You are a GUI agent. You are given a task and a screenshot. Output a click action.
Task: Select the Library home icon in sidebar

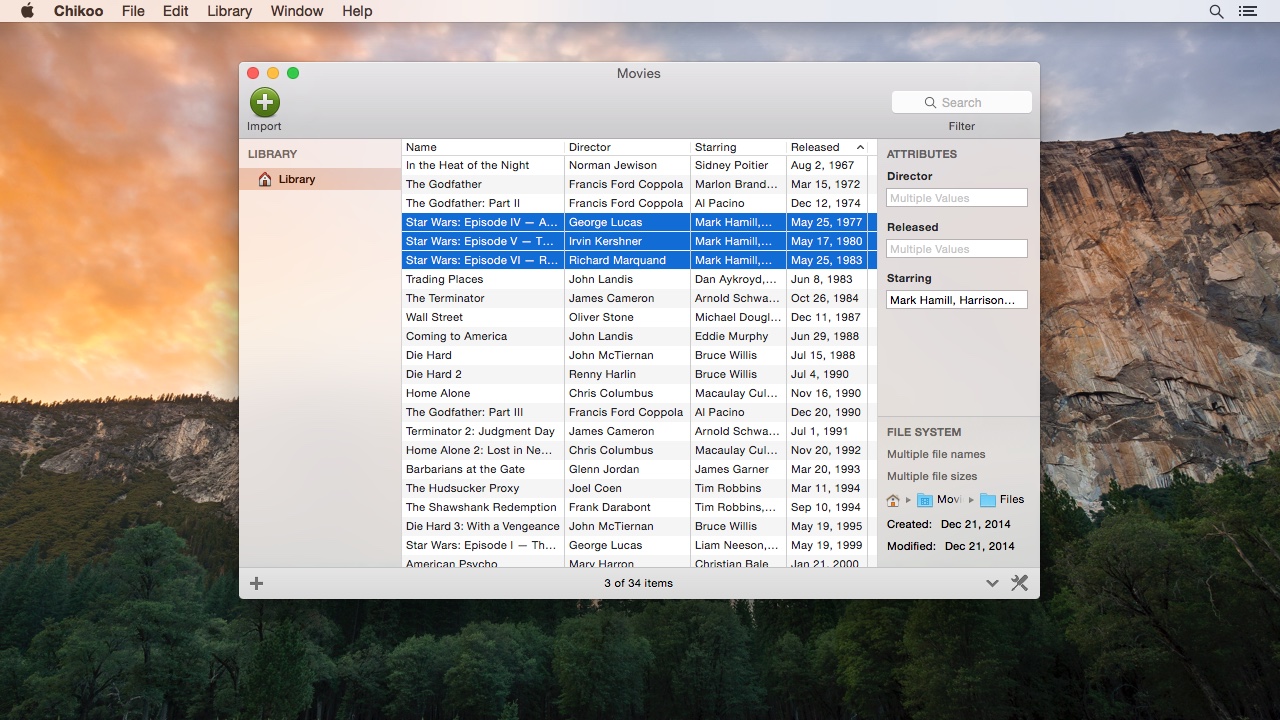click(263, 178)
